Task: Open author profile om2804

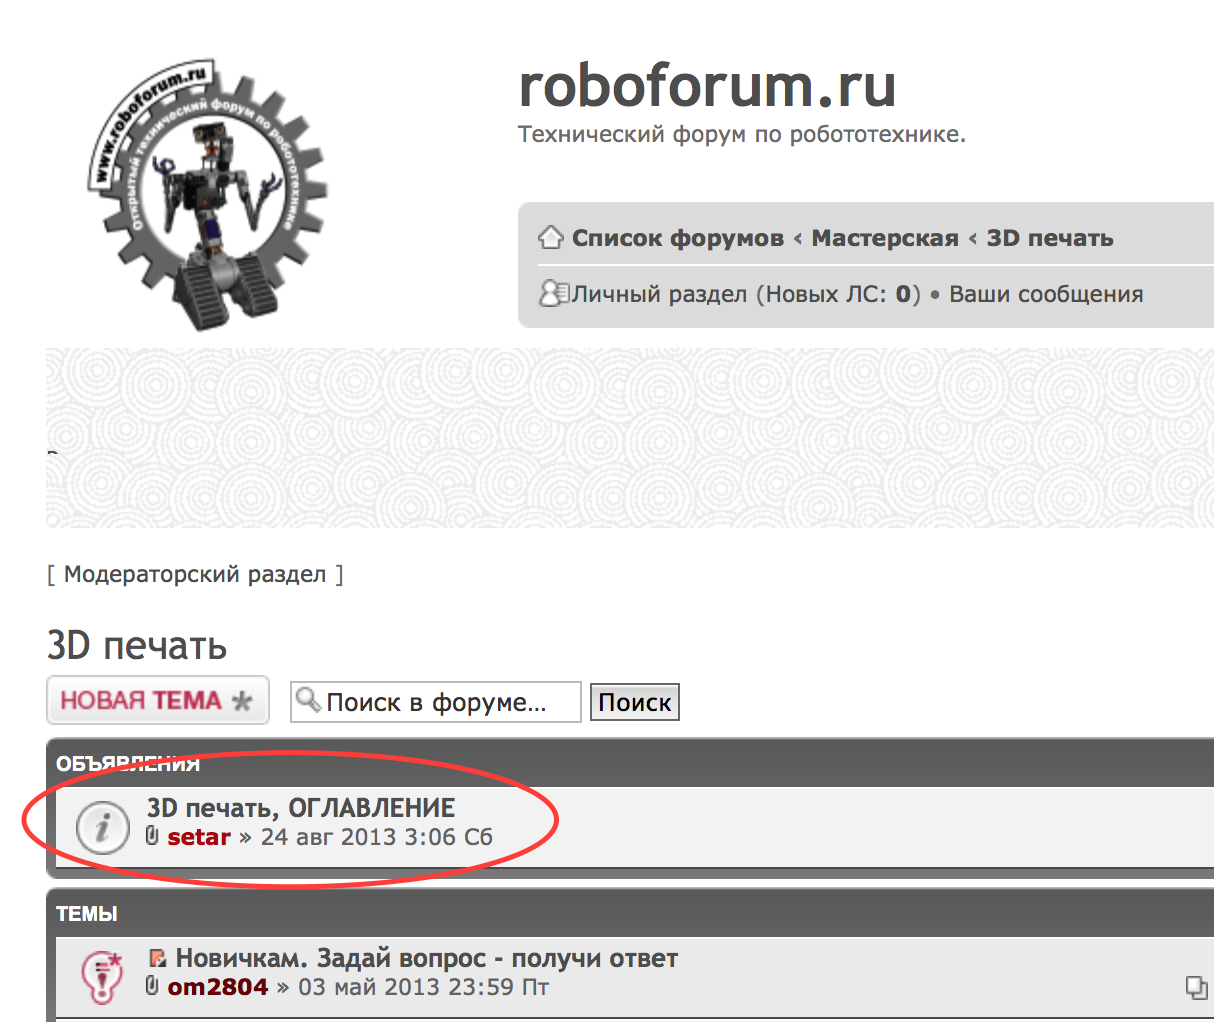Action: click(218, 987)
